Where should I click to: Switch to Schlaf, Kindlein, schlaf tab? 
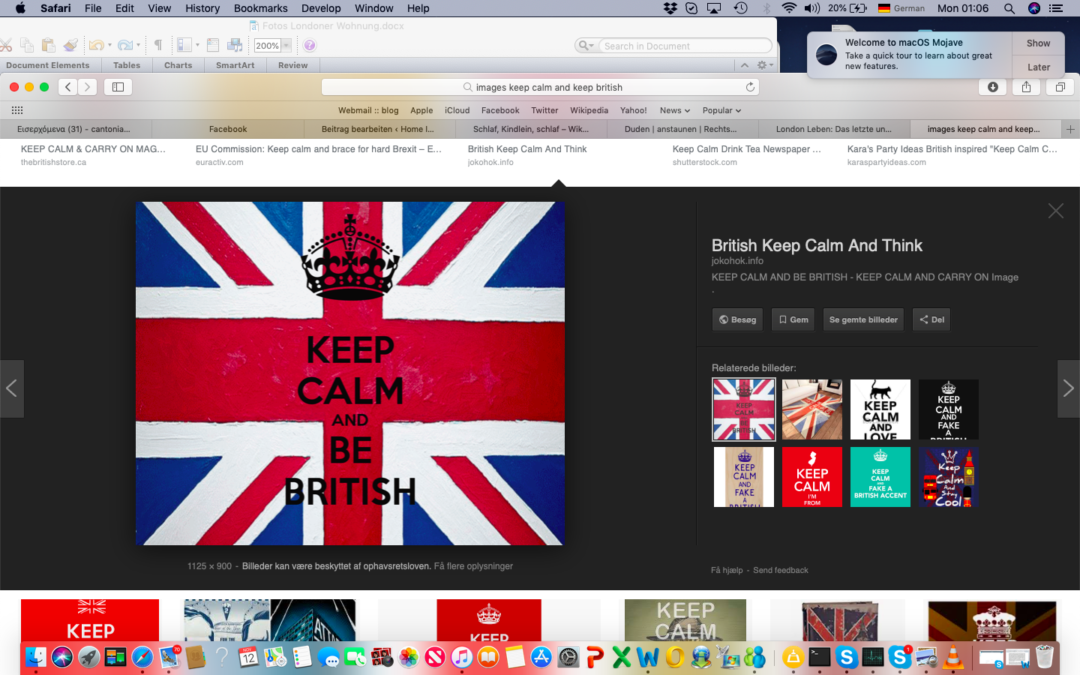[x=530, y=129]
